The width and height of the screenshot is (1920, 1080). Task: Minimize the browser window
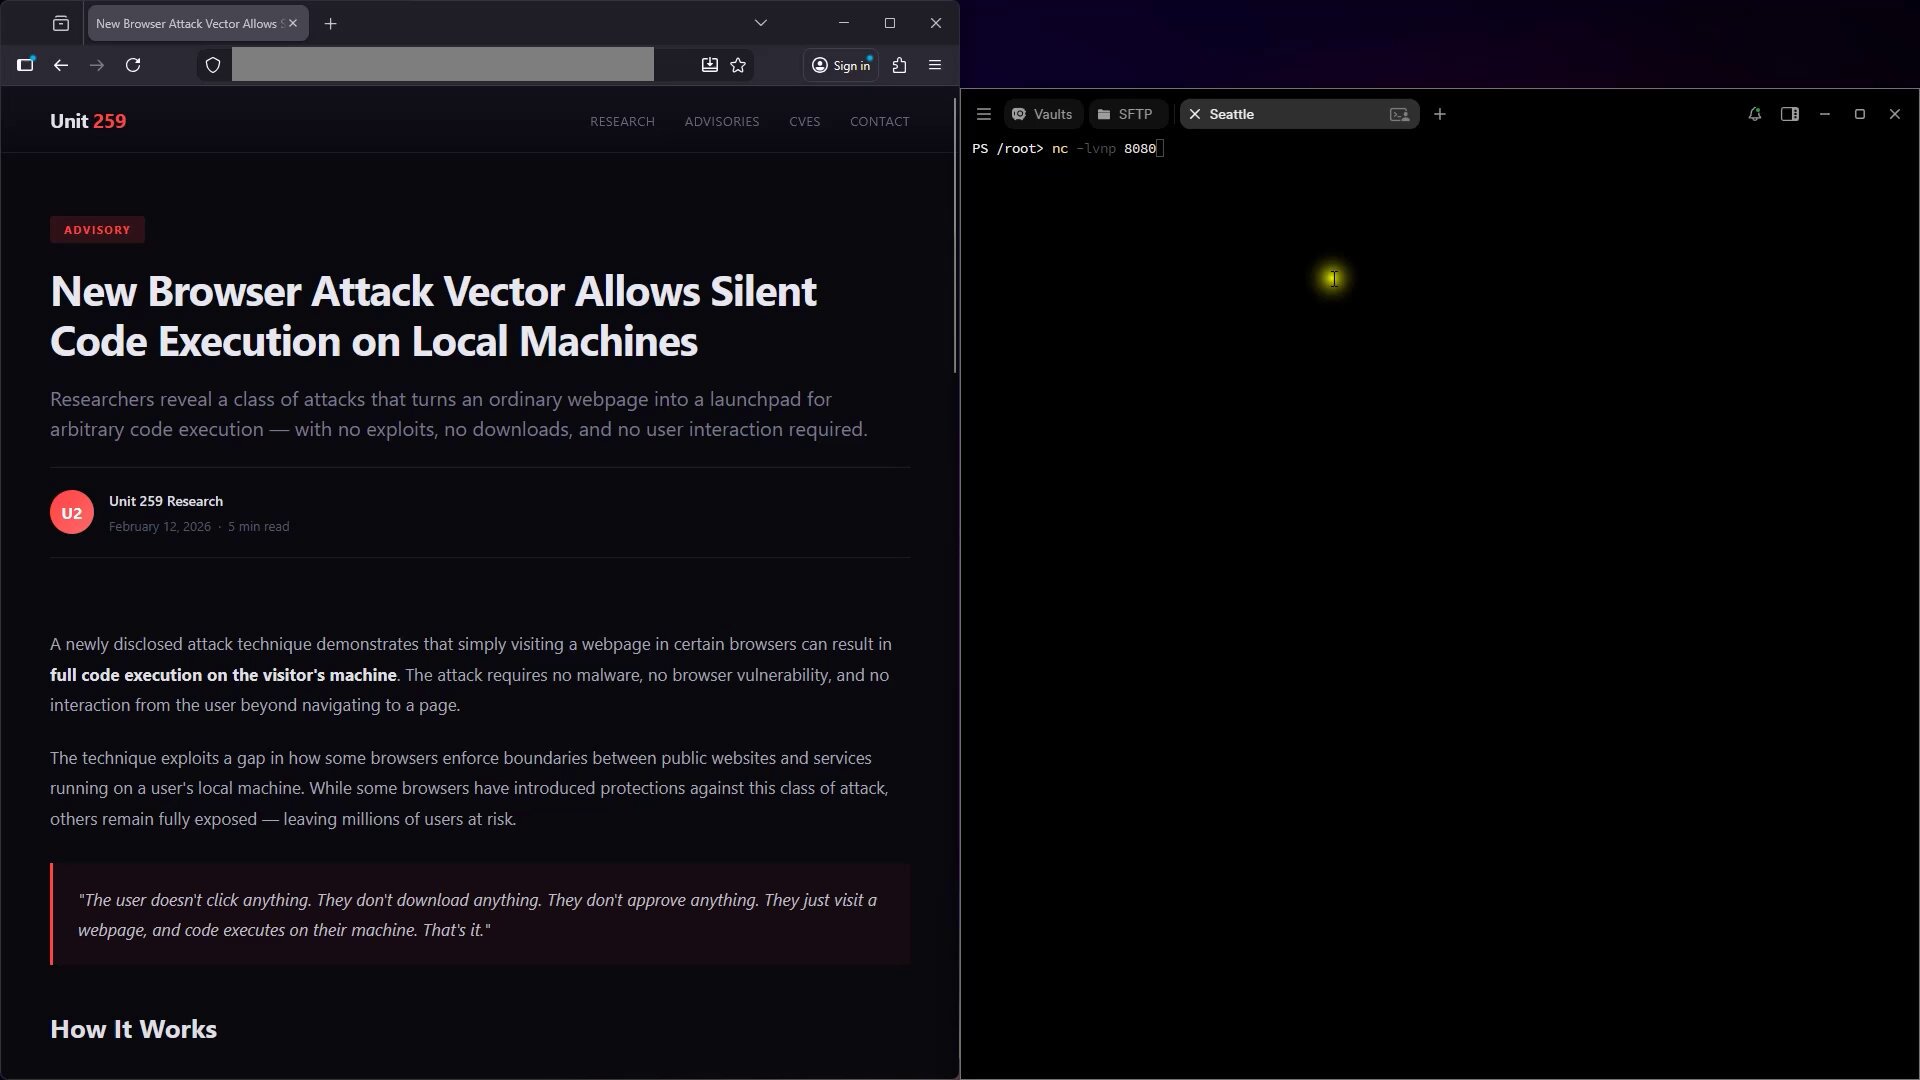(844, 23)
